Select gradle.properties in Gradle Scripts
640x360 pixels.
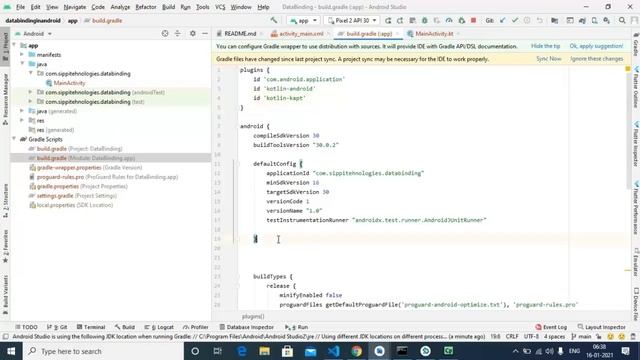point(78,187)
